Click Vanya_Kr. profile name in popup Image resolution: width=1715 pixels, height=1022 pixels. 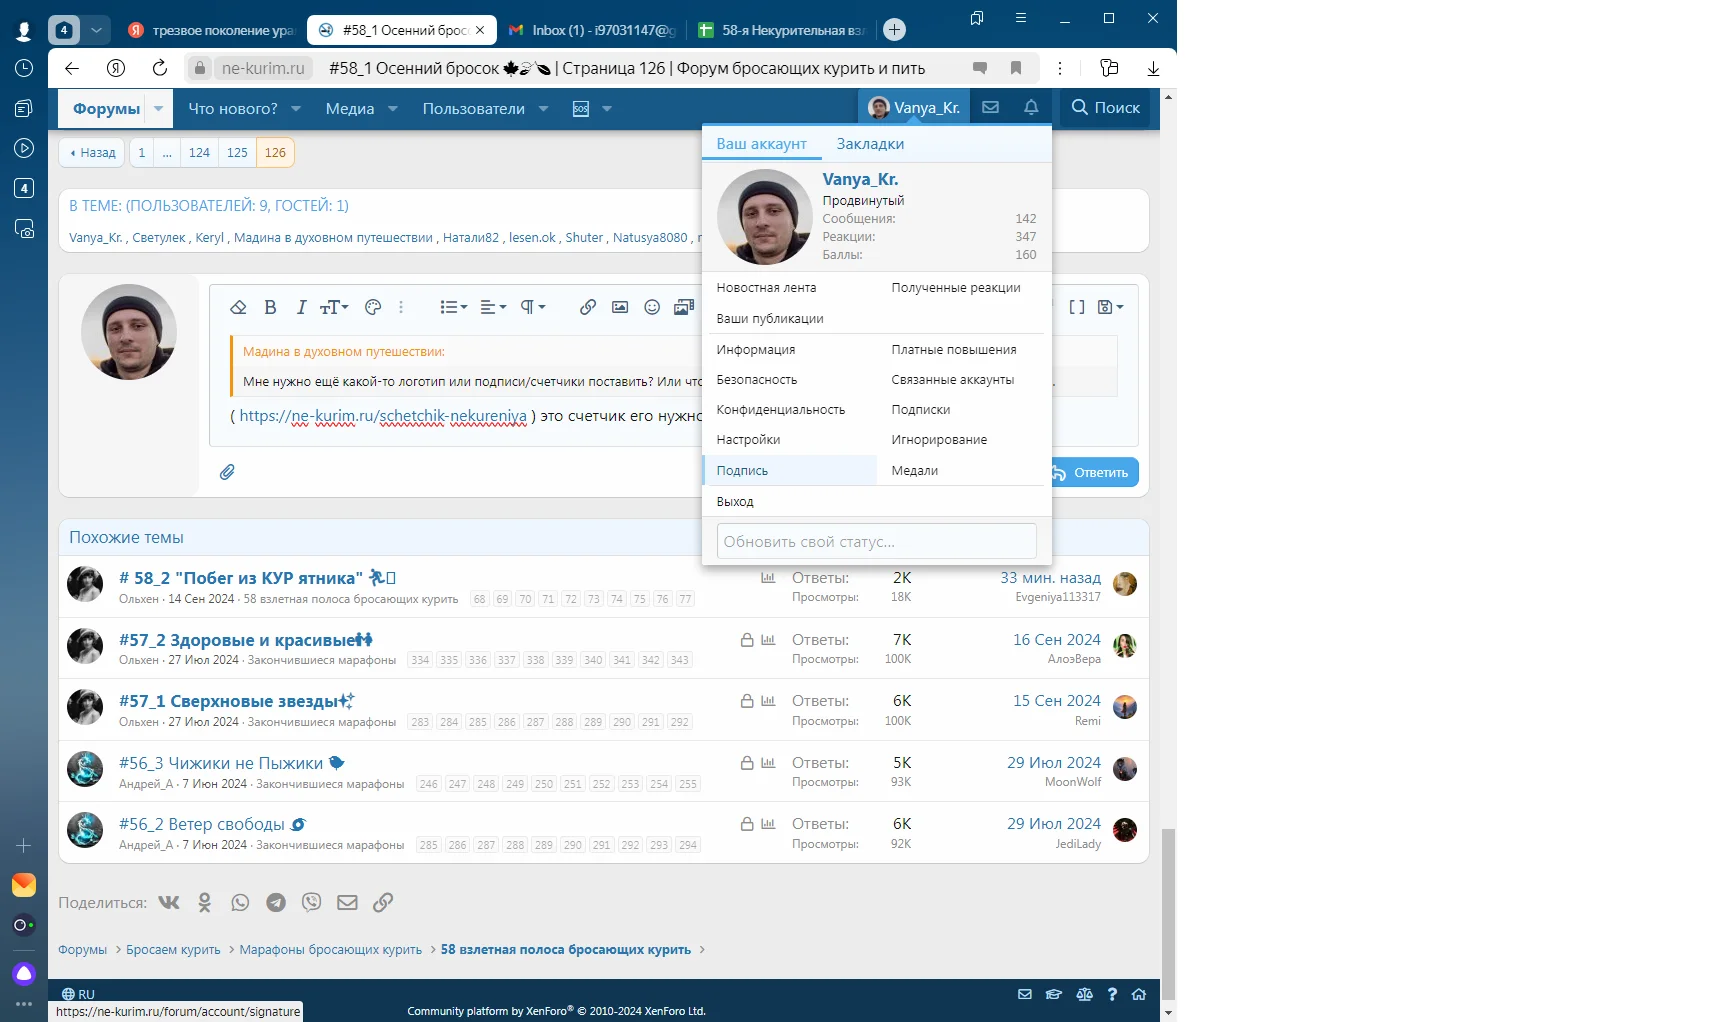coord(860,179)
